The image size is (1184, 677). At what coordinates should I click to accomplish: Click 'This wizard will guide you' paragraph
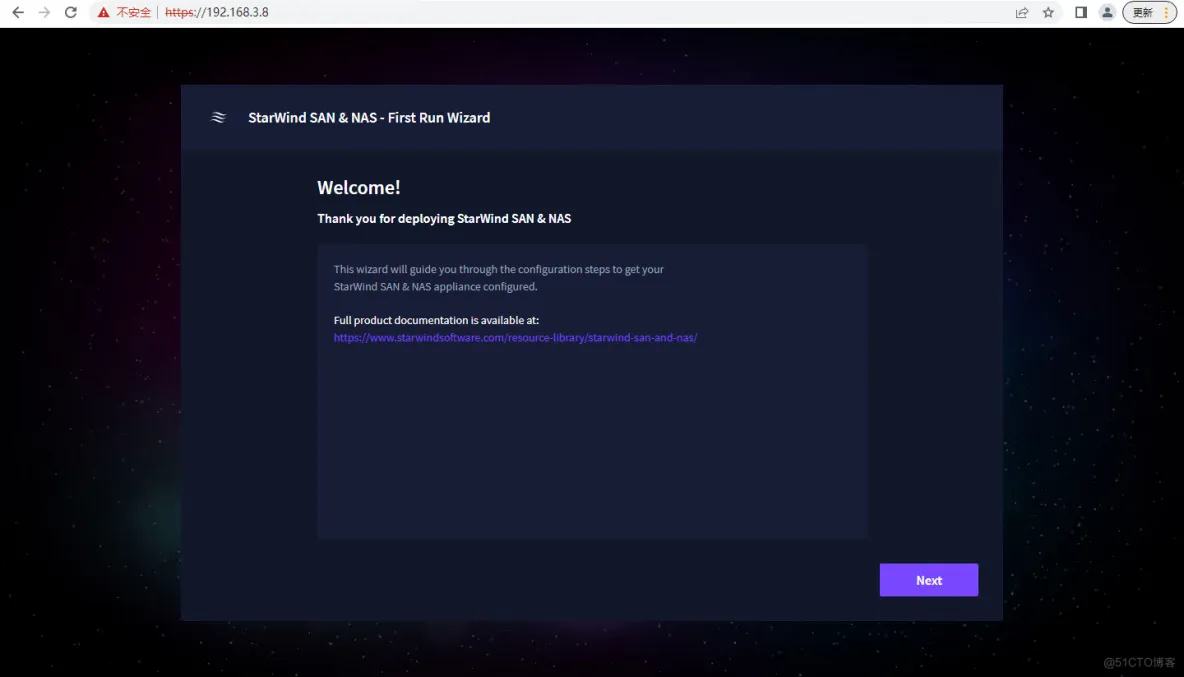(498, 278)
